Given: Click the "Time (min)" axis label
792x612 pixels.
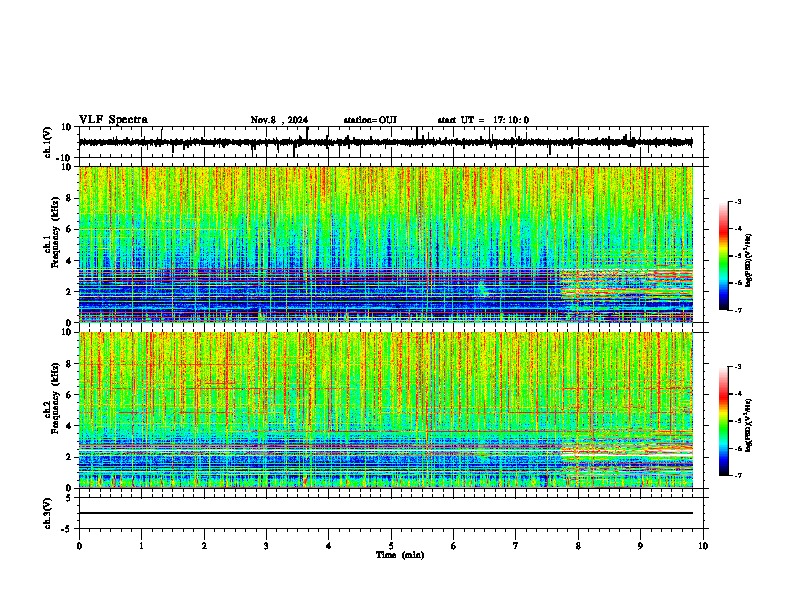Looking at the screenshot, I should pos(400,555).
